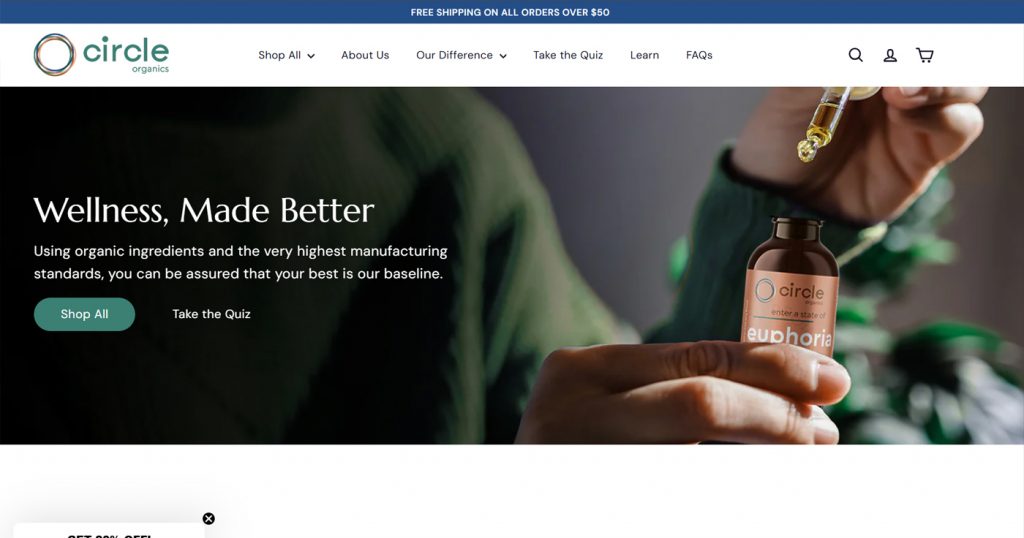Open the account profile icon
This screenshot has height=538, width=1024.
(x=890, y=55)
